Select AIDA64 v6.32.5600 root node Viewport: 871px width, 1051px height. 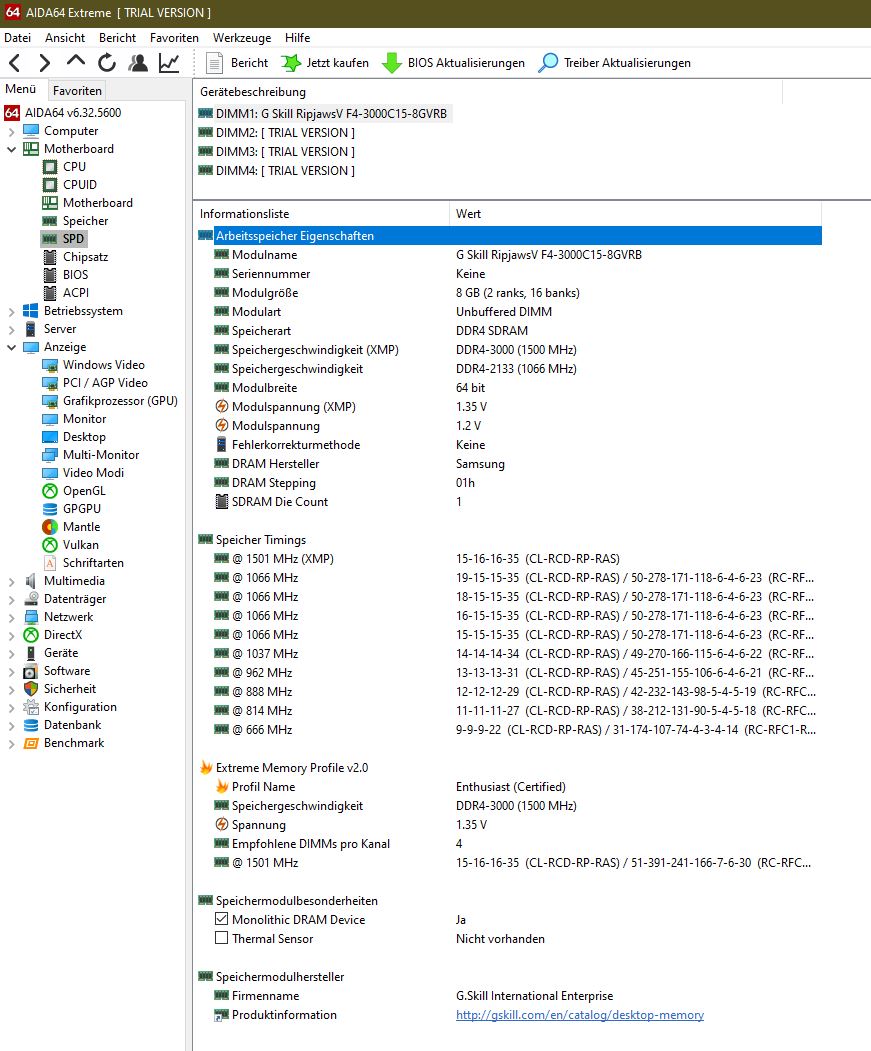[x=73, y=113]
